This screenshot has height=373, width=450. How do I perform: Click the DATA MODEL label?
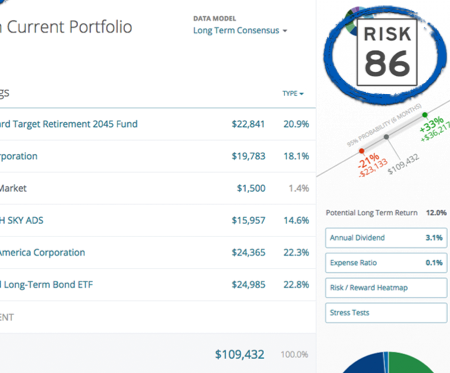pyautogui.click(x=215, y=19)
